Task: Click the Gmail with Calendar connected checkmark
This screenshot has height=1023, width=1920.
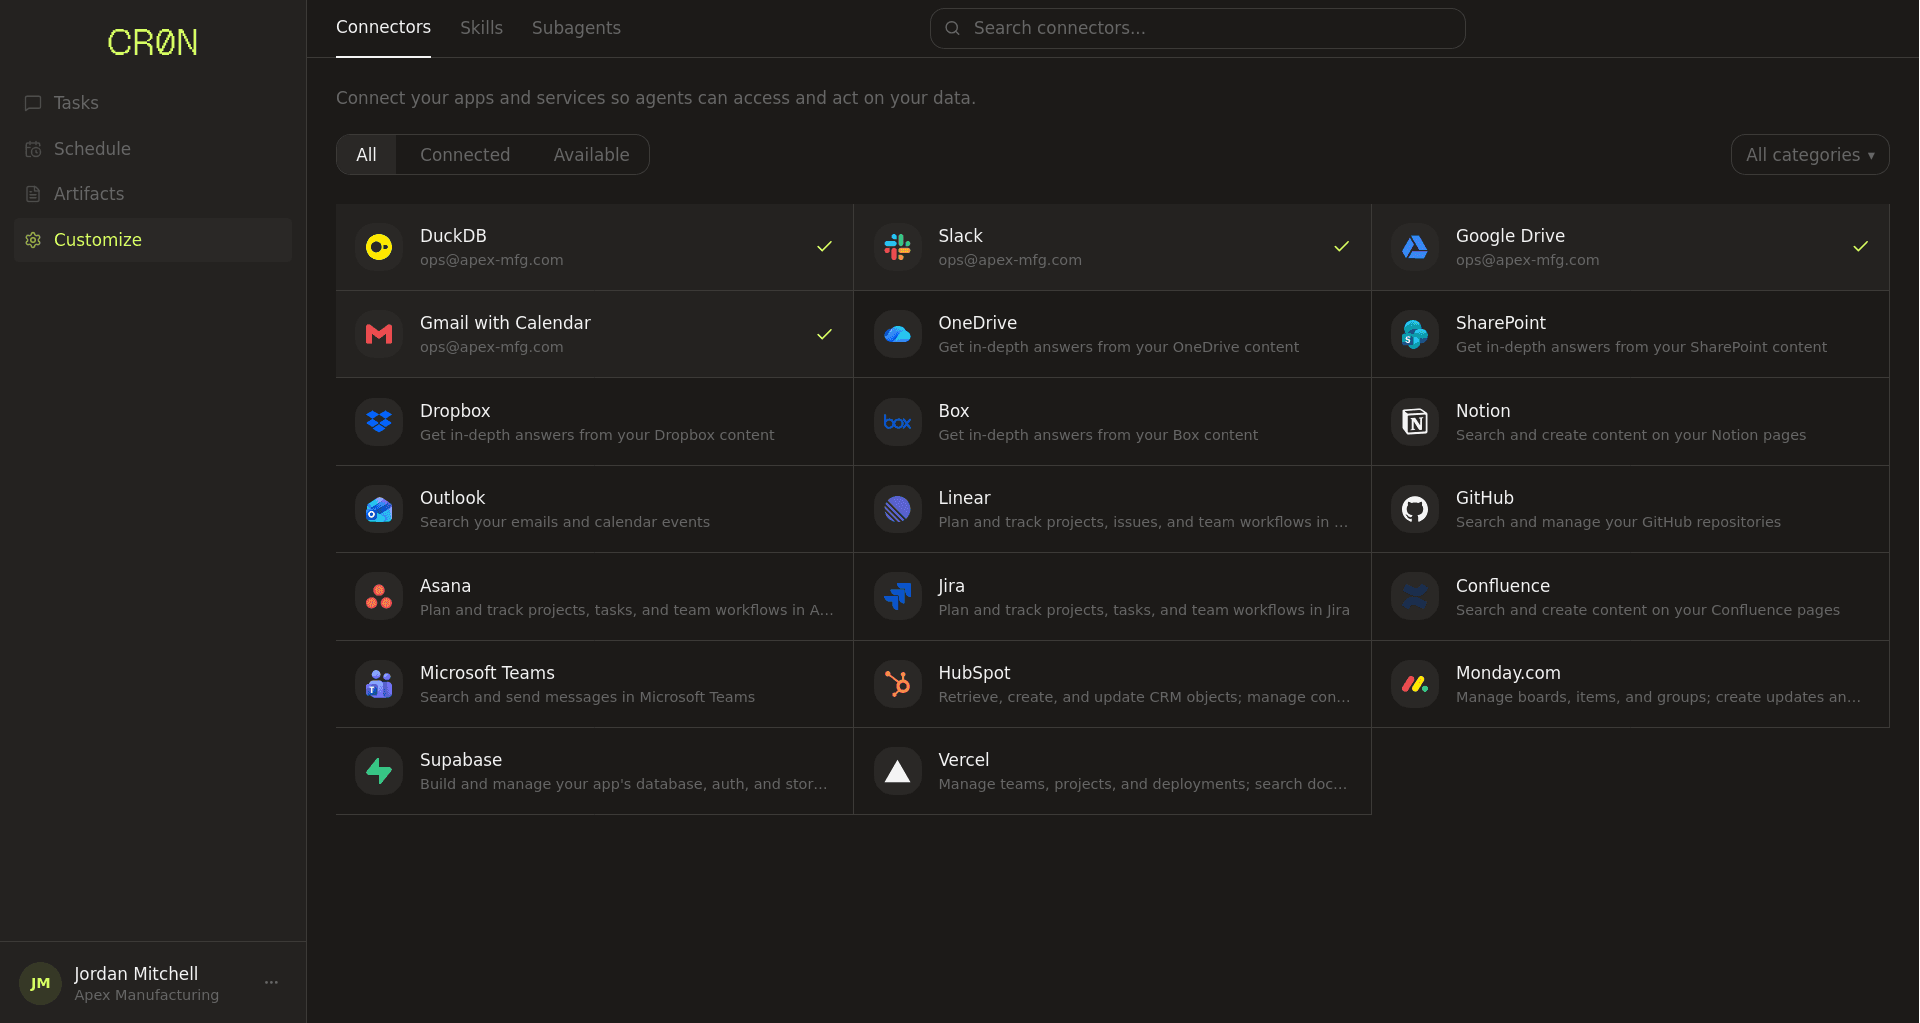Action: [824, 334]
